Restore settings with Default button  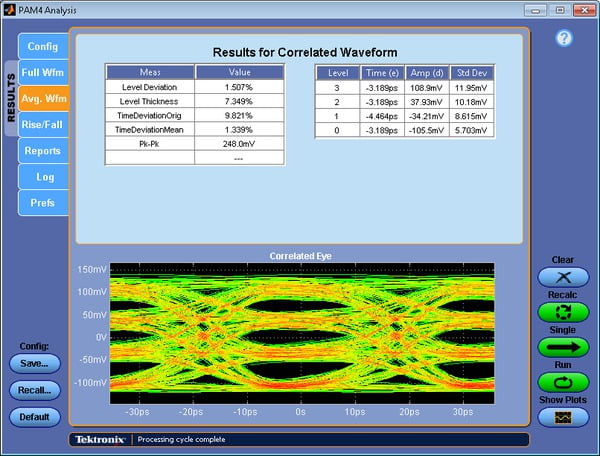(x=35, y=417)
